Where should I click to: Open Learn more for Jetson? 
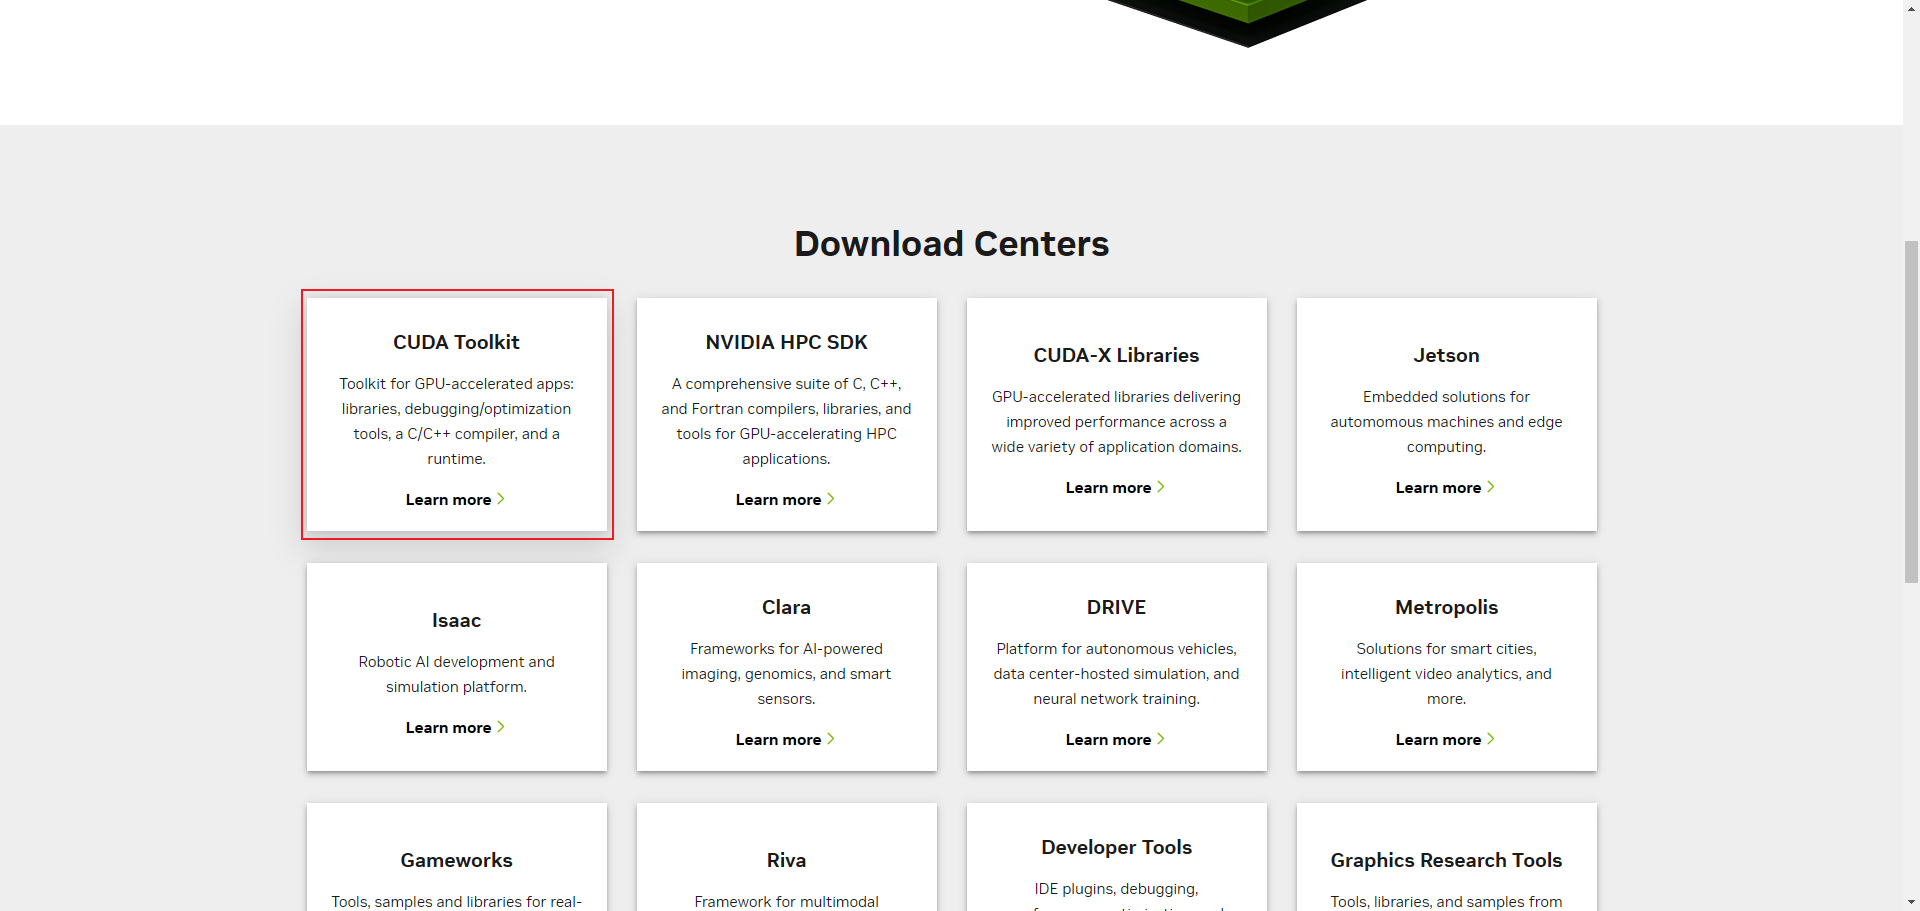[x=1438, y=488]
